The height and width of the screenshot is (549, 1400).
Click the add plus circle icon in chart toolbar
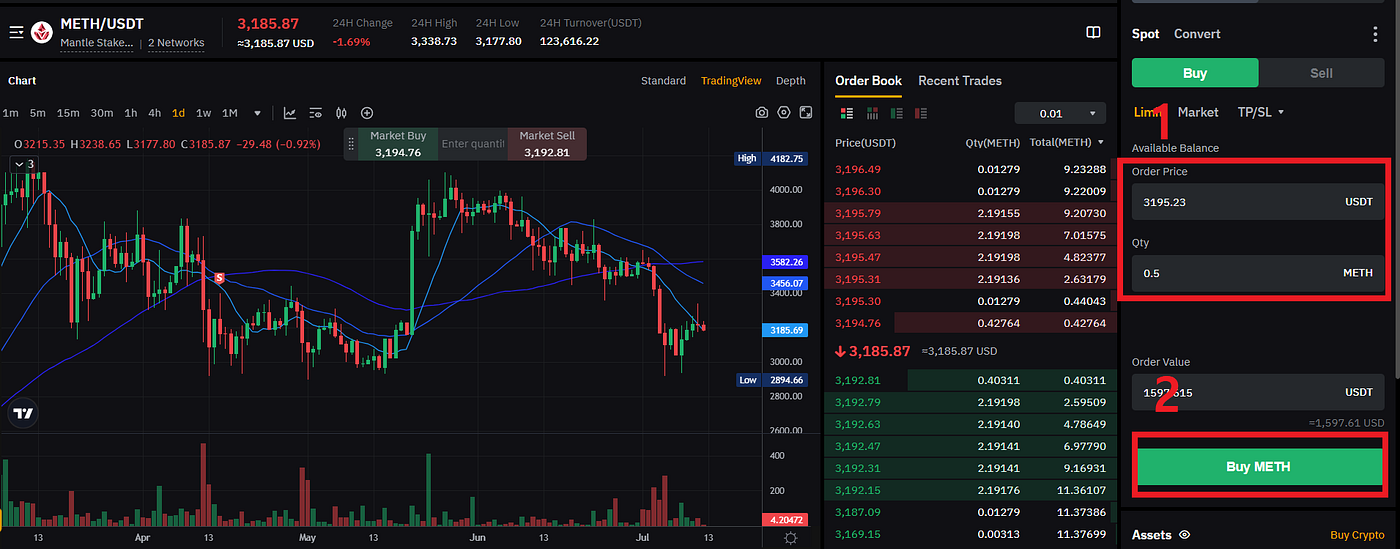pyautogui.click(x=367, y=113)
